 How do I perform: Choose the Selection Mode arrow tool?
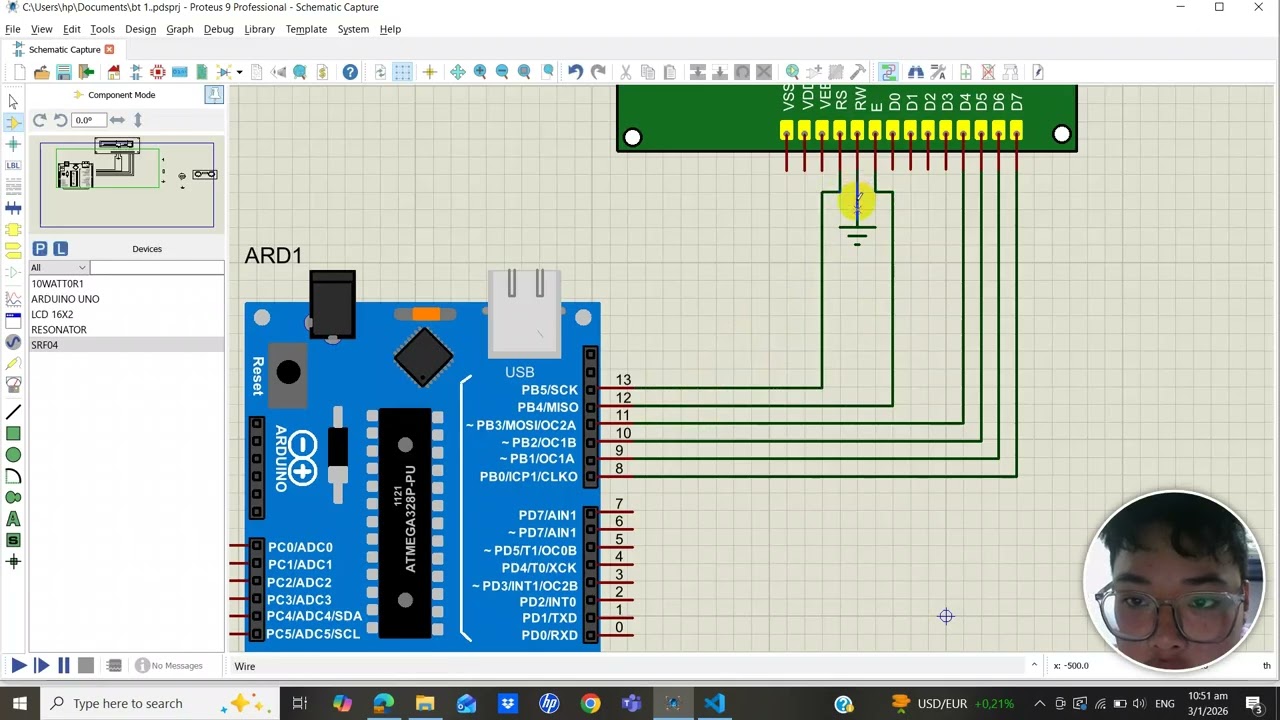click(x=13, y=101)
